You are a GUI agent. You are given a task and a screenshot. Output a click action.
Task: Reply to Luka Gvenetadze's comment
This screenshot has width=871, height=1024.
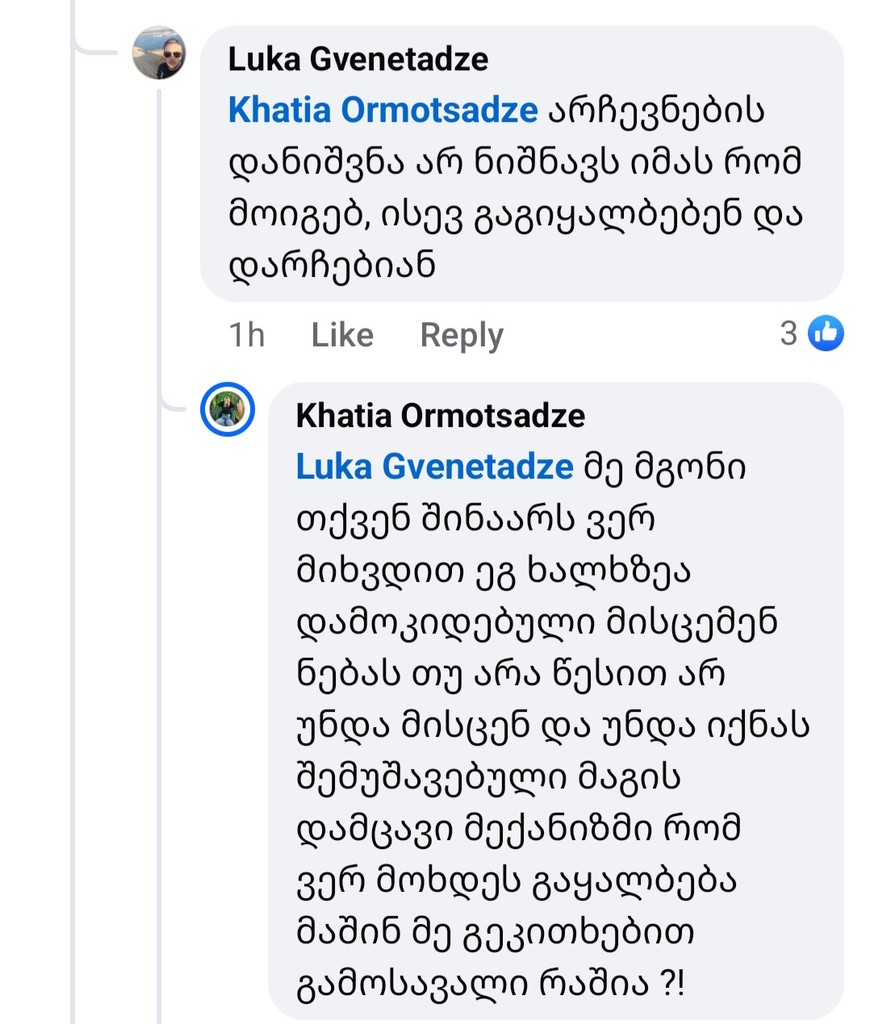coord(461,335)
